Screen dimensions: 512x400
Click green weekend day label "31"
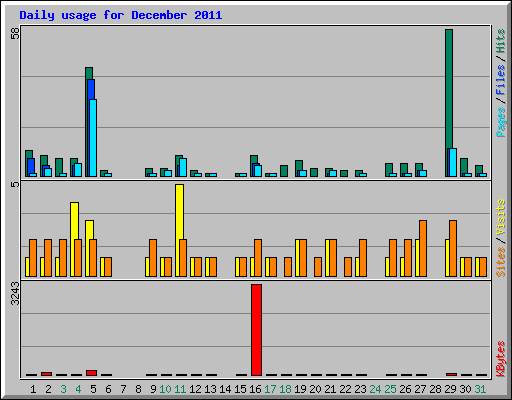click(x=480, y=389)
